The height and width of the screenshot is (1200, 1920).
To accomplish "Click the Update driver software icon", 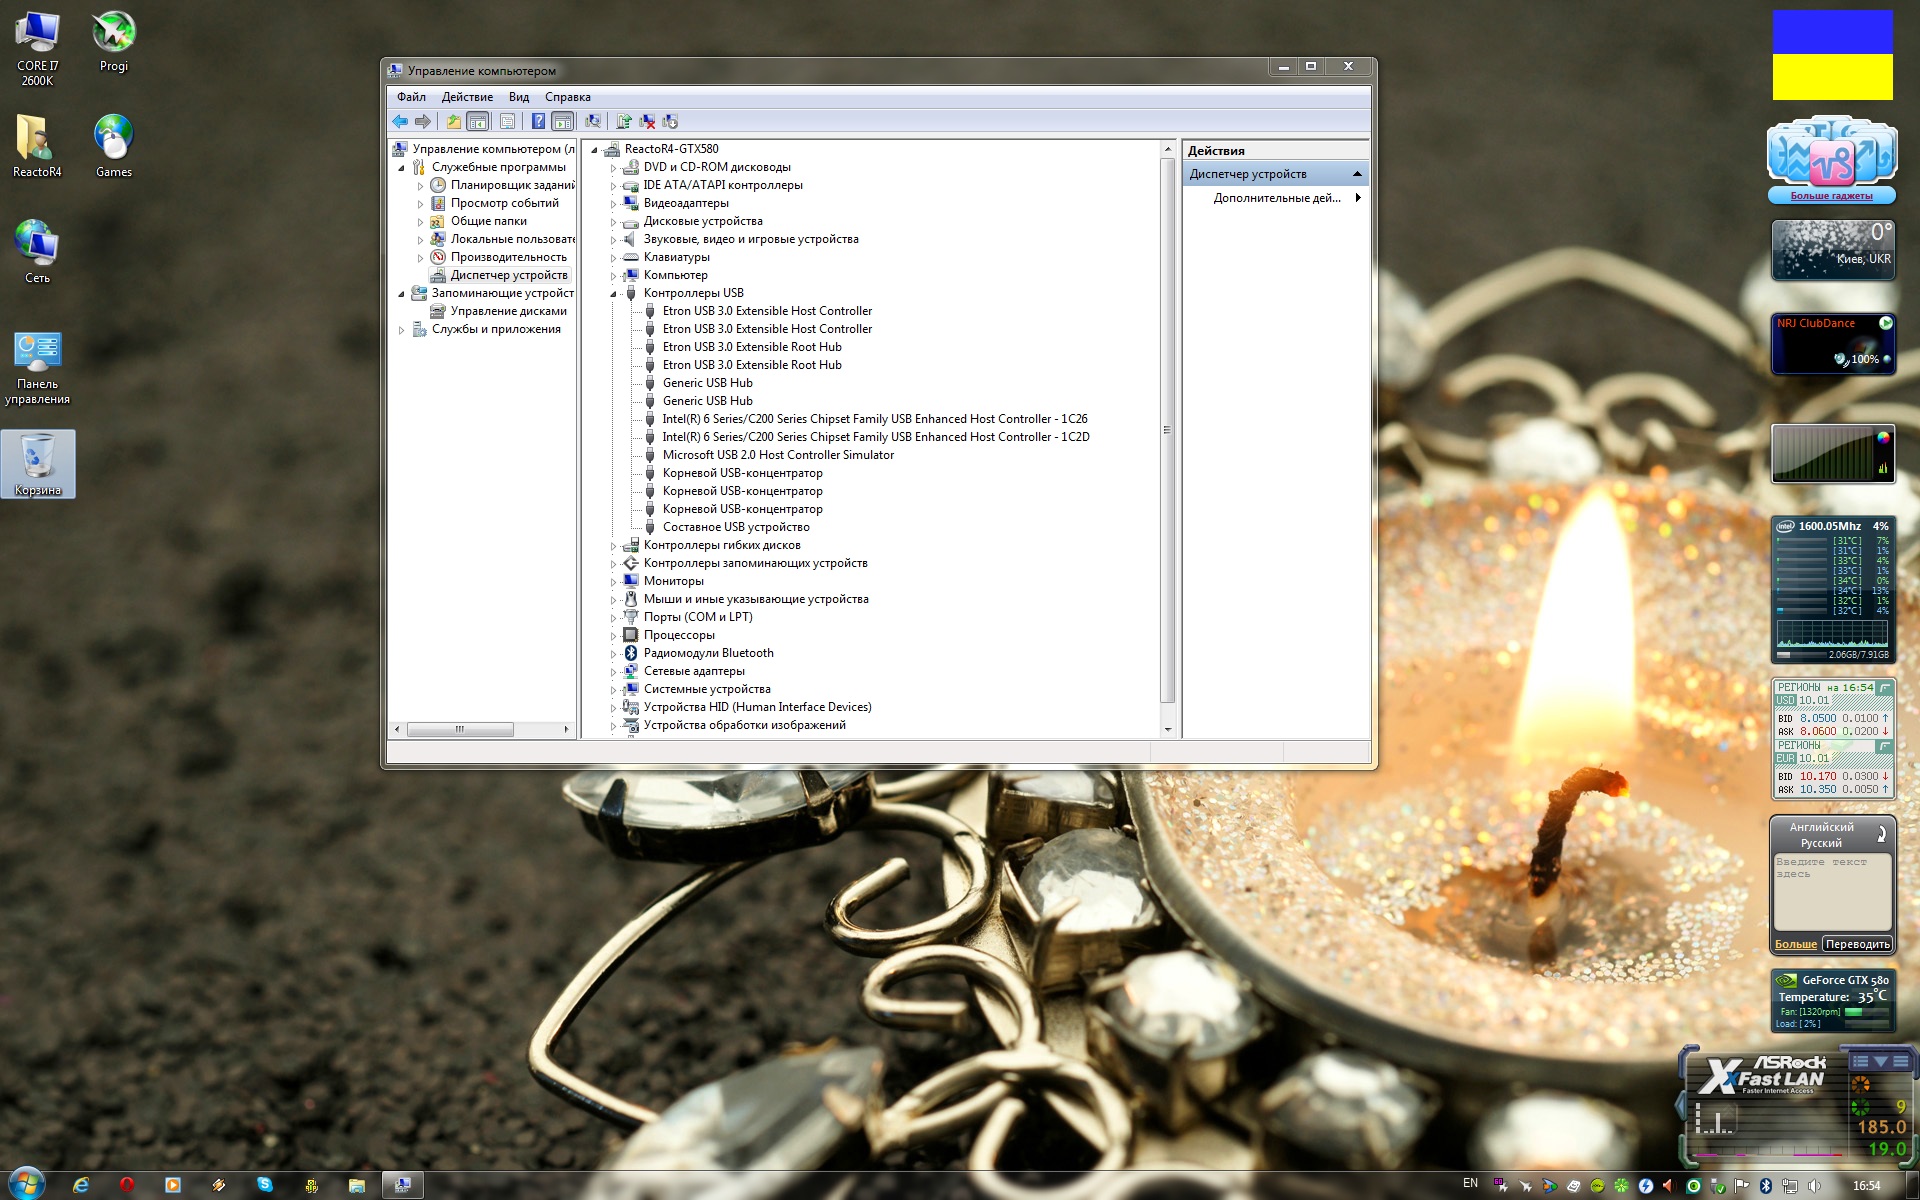I will pyautogui.click(x=624, y=122).
